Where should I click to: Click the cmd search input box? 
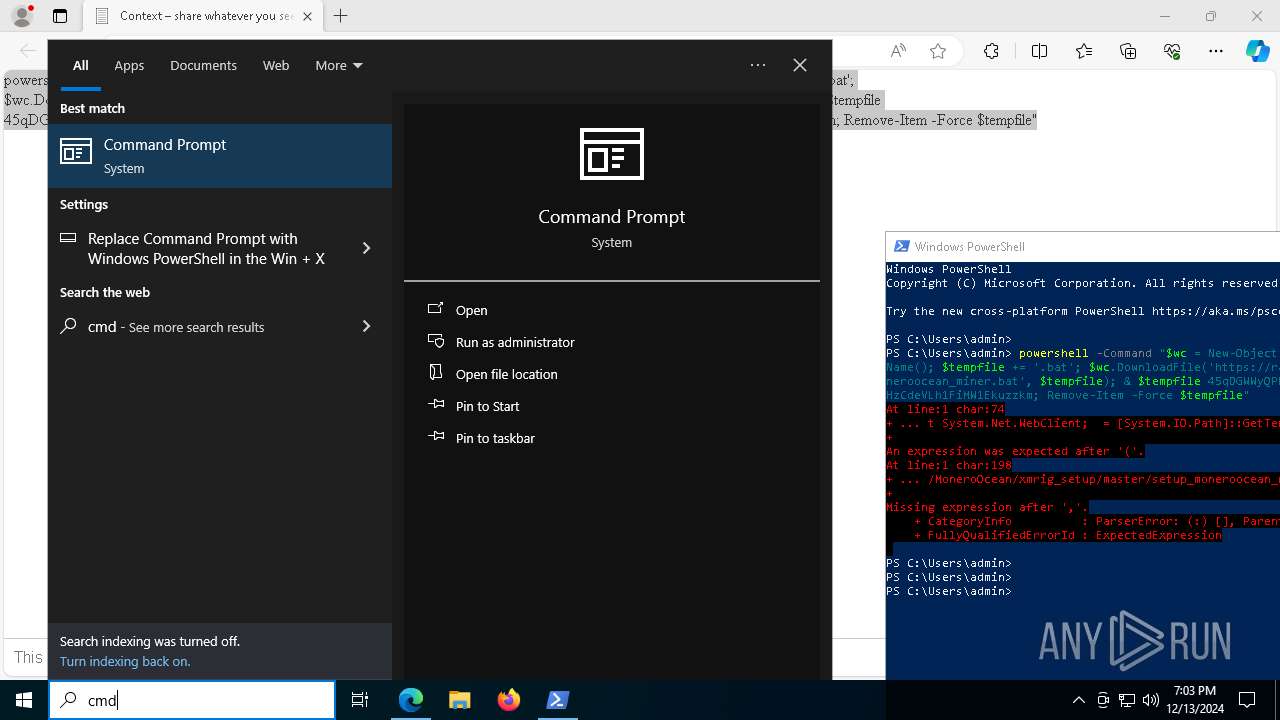192,700
